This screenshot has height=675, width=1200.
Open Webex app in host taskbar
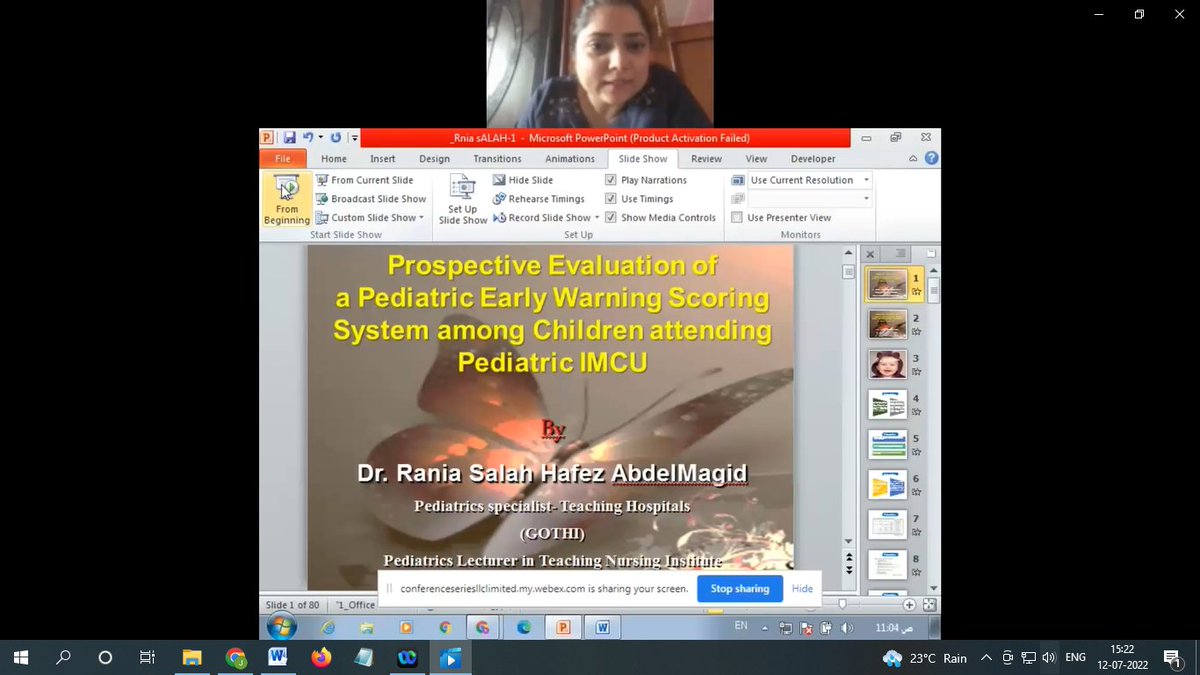click(x=407, y=658)
